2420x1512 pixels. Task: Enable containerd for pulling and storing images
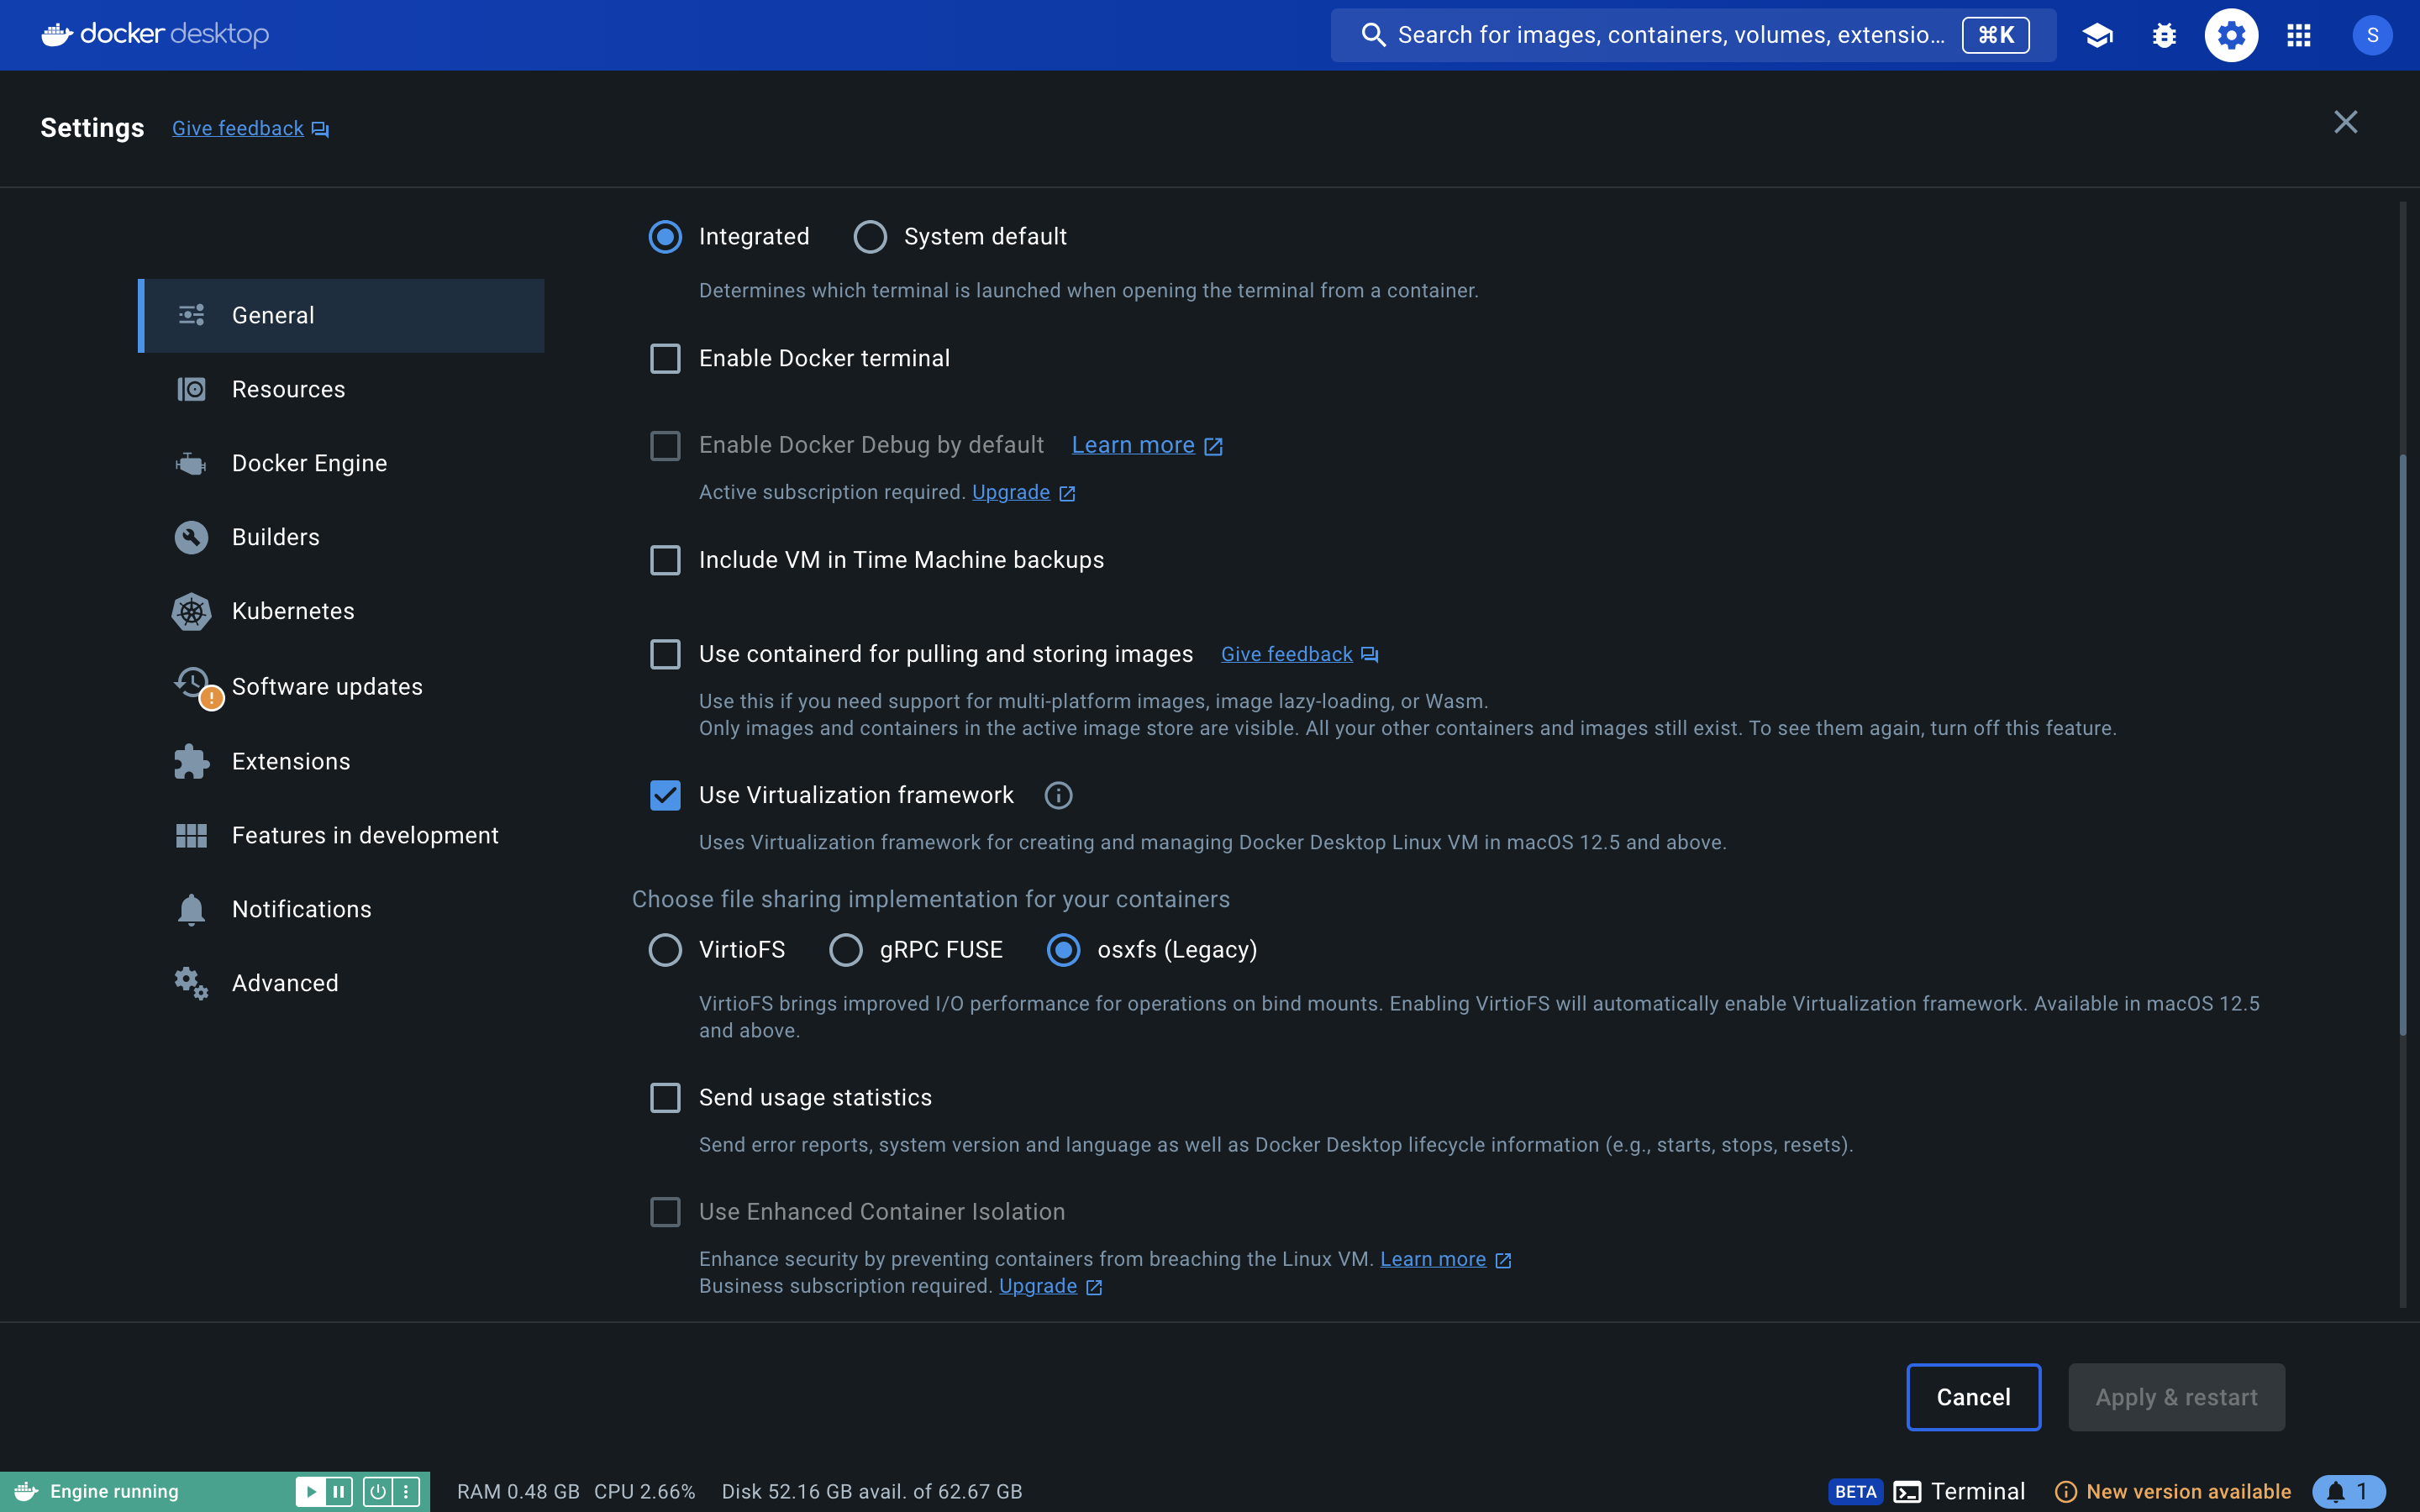pos(665,654)
